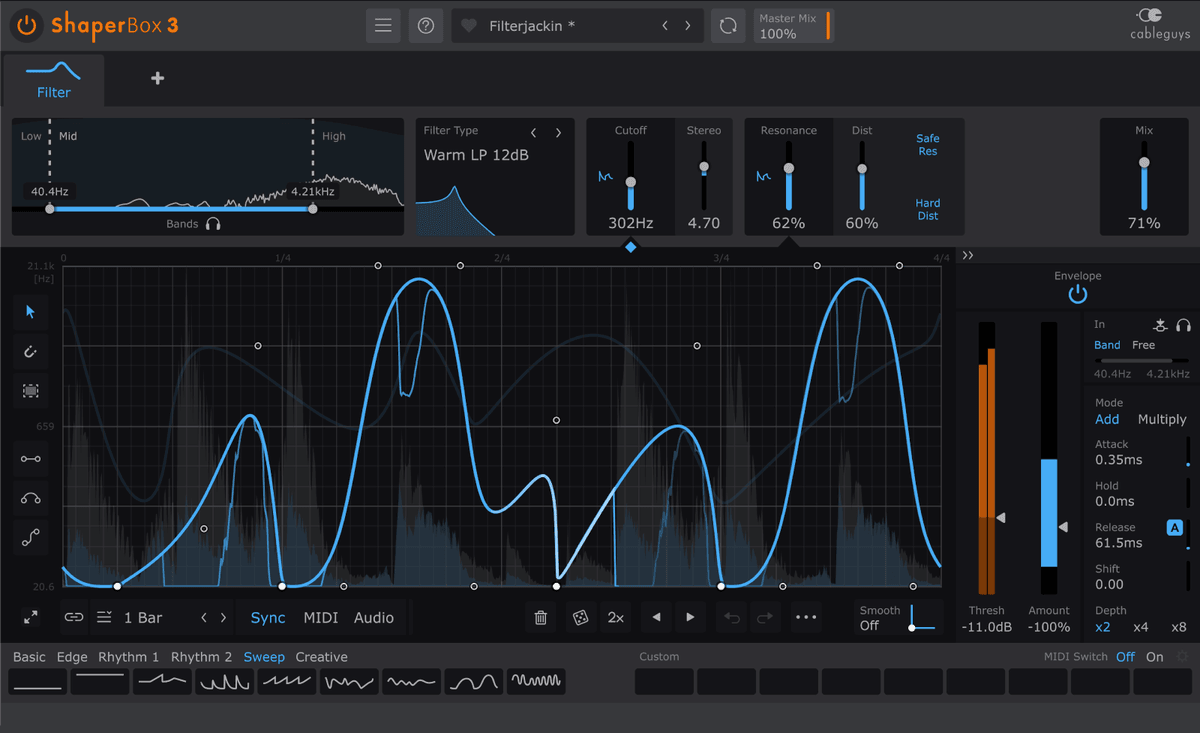Toggle the Envelope power button

[1077, 295]
